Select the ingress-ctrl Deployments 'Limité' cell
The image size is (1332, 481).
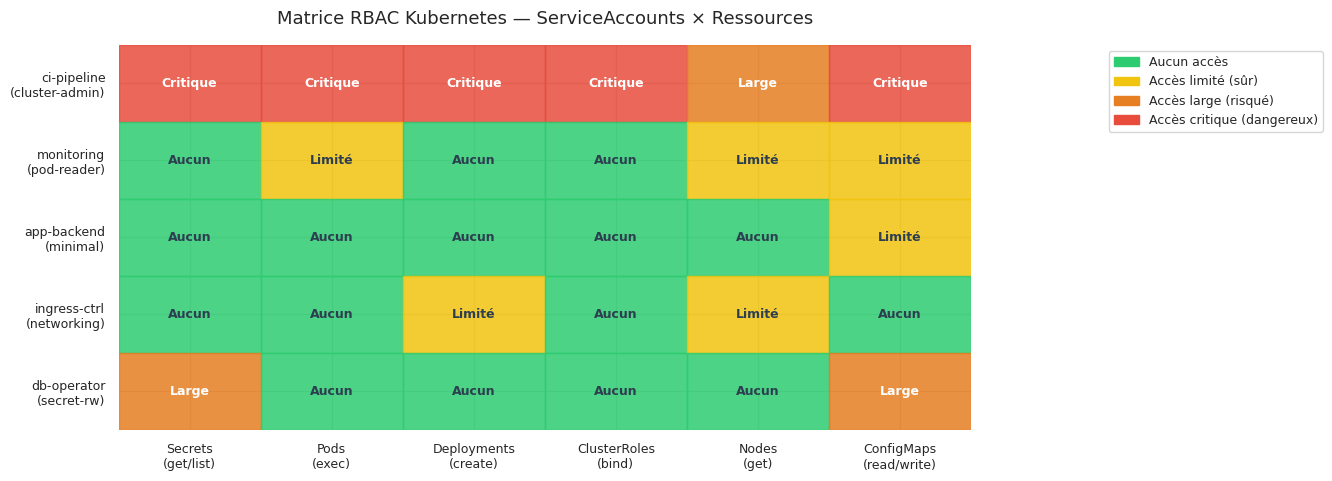tap(473, 314)
